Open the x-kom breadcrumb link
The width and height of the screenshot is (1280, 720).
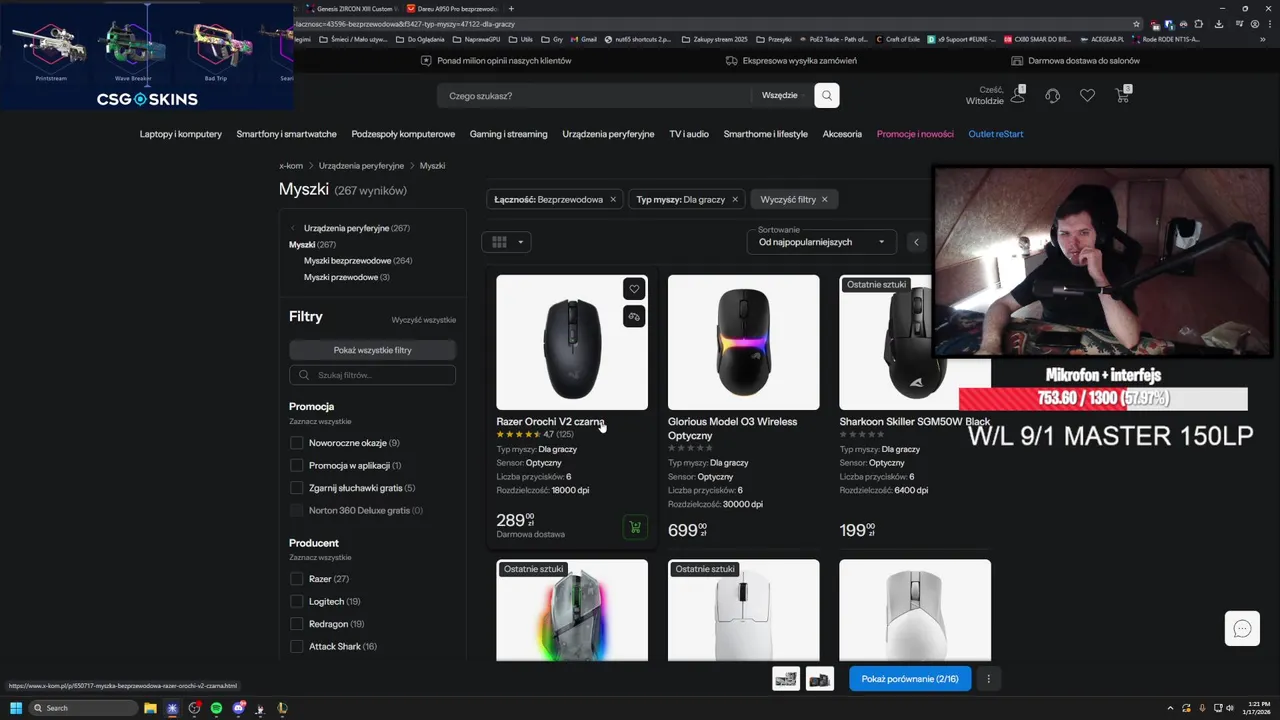click(291, 166)
